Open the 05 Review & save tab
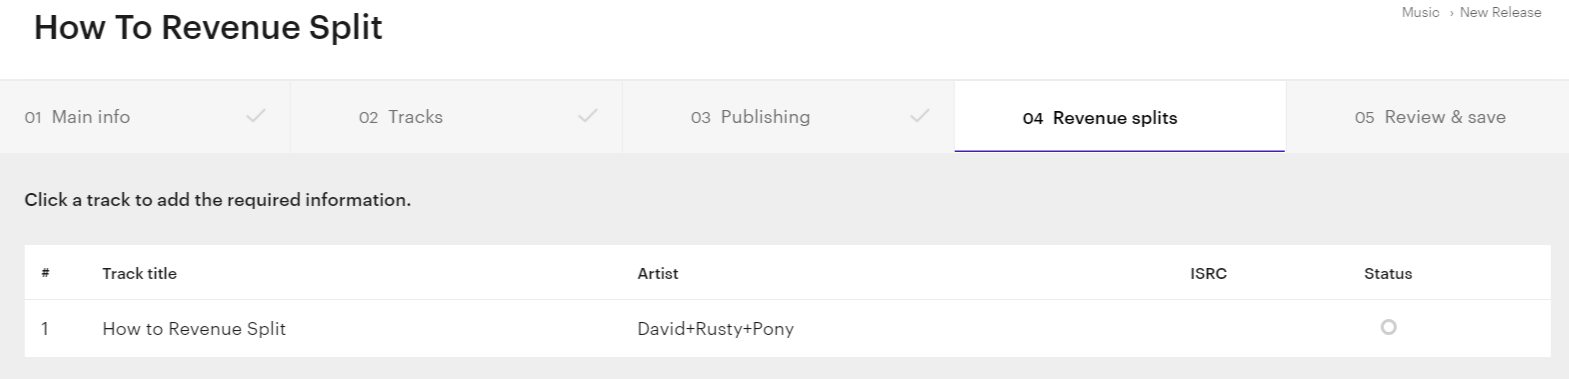The image size is (1569, 379). 1427,117
